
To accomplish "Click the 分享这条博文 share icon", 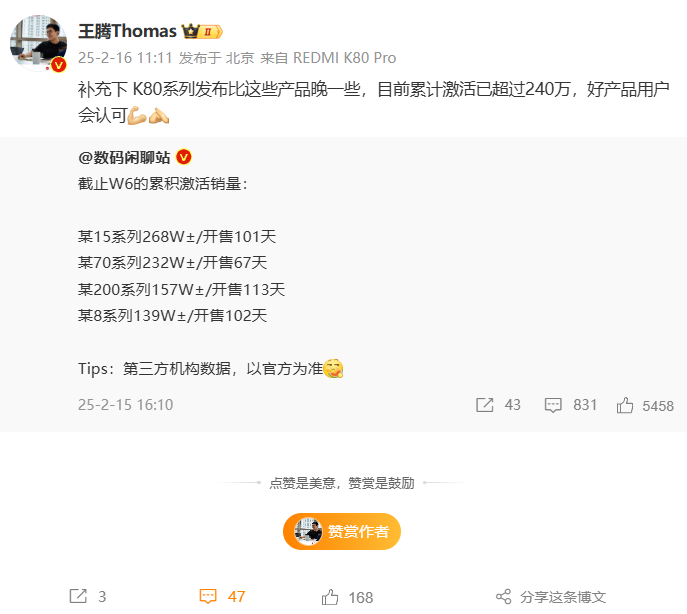I will point(503,596).
